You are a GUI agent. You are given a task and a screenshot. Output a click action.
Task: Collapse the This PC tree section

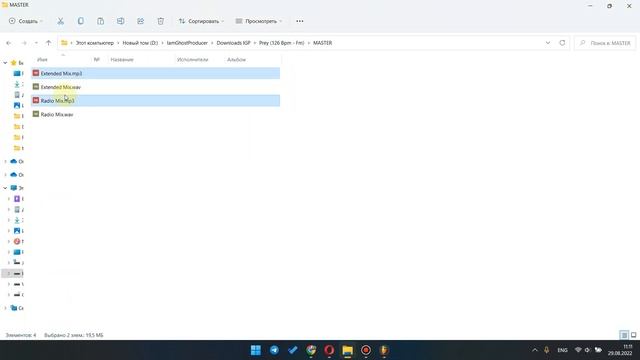tap(5, 188)
